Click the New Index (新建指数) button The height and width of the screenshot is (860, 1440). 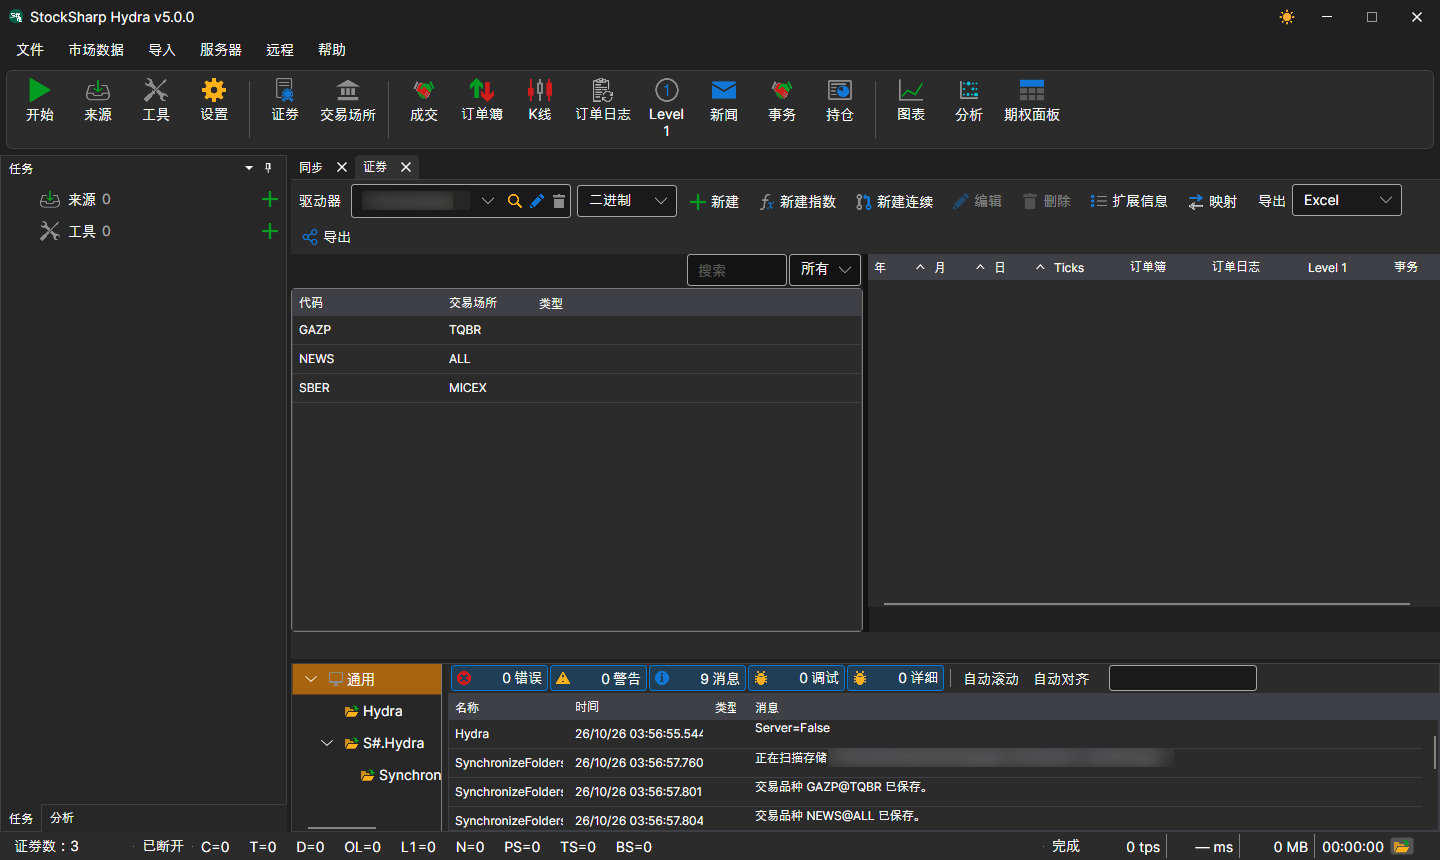(x=797, y=202)
